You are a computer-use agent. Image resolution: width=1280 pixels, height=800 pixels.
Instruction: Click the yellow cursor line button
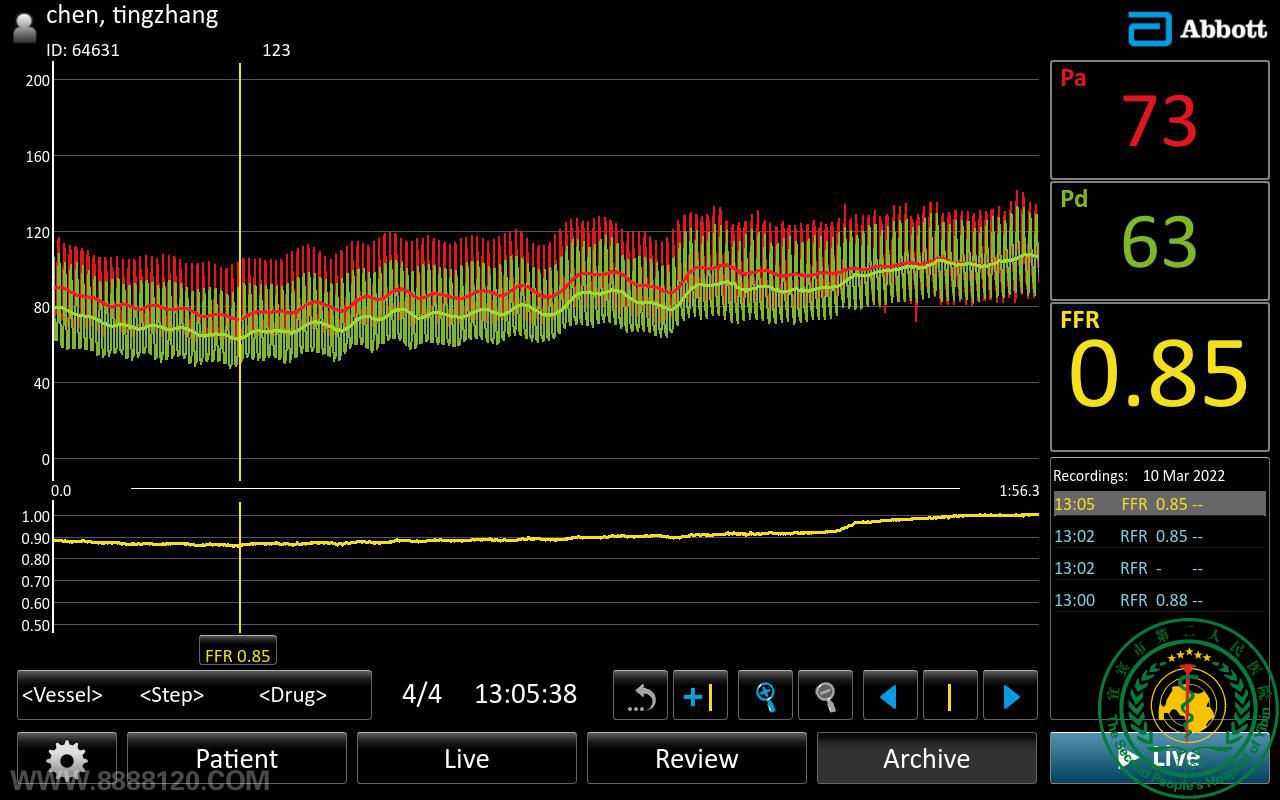click(949, 695)
